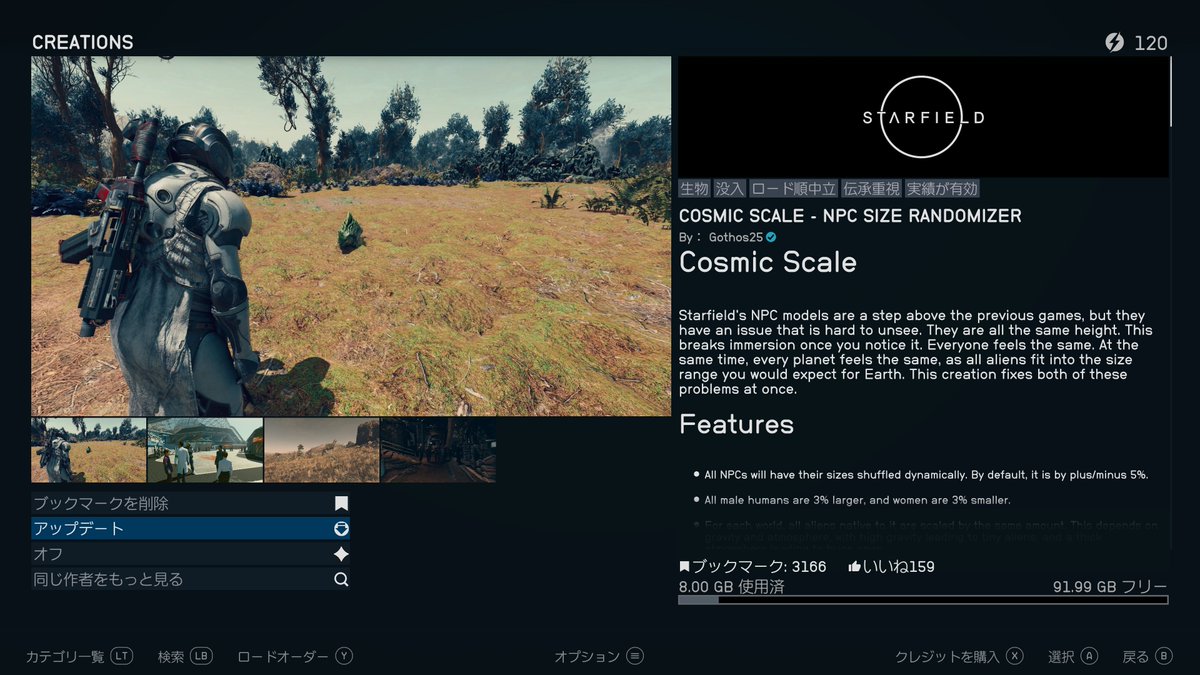
Task: Select ブックマークを削除 menu entry
Action: click(191, 504)
